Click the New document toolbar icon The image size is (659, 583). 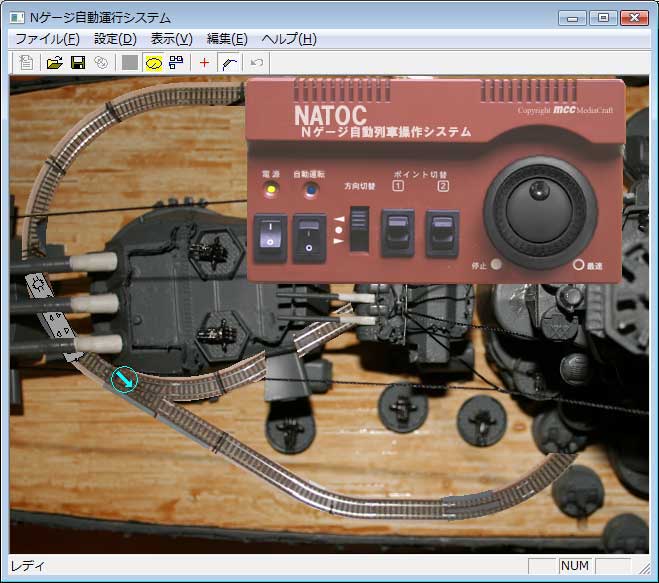click(x=26, y=63)
